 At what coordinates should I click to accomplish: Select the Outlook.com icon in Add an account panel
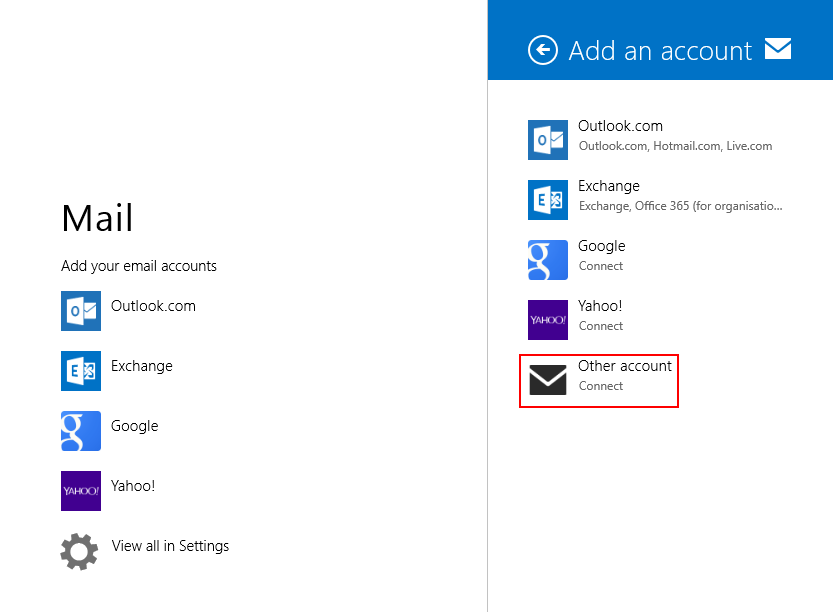click(548, 140)
